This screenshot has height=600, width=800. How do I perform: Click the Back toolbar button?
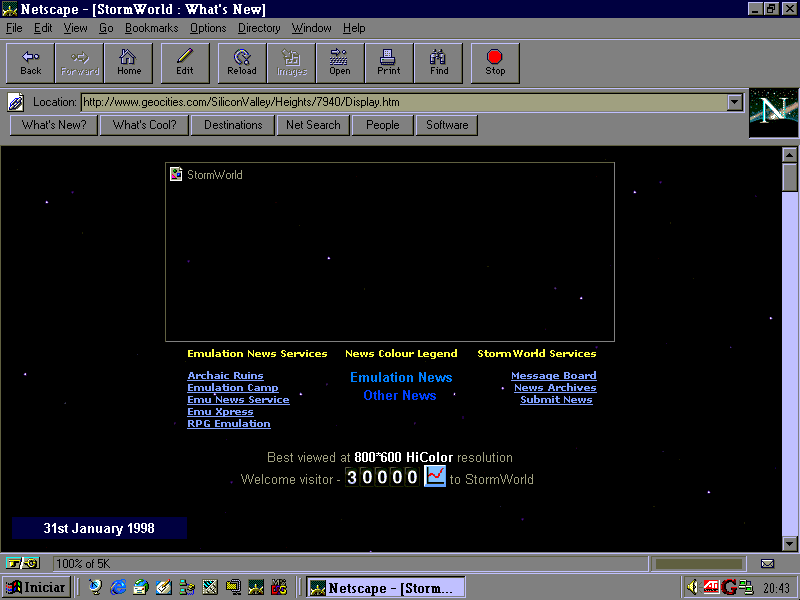click(x=30, y=63)
